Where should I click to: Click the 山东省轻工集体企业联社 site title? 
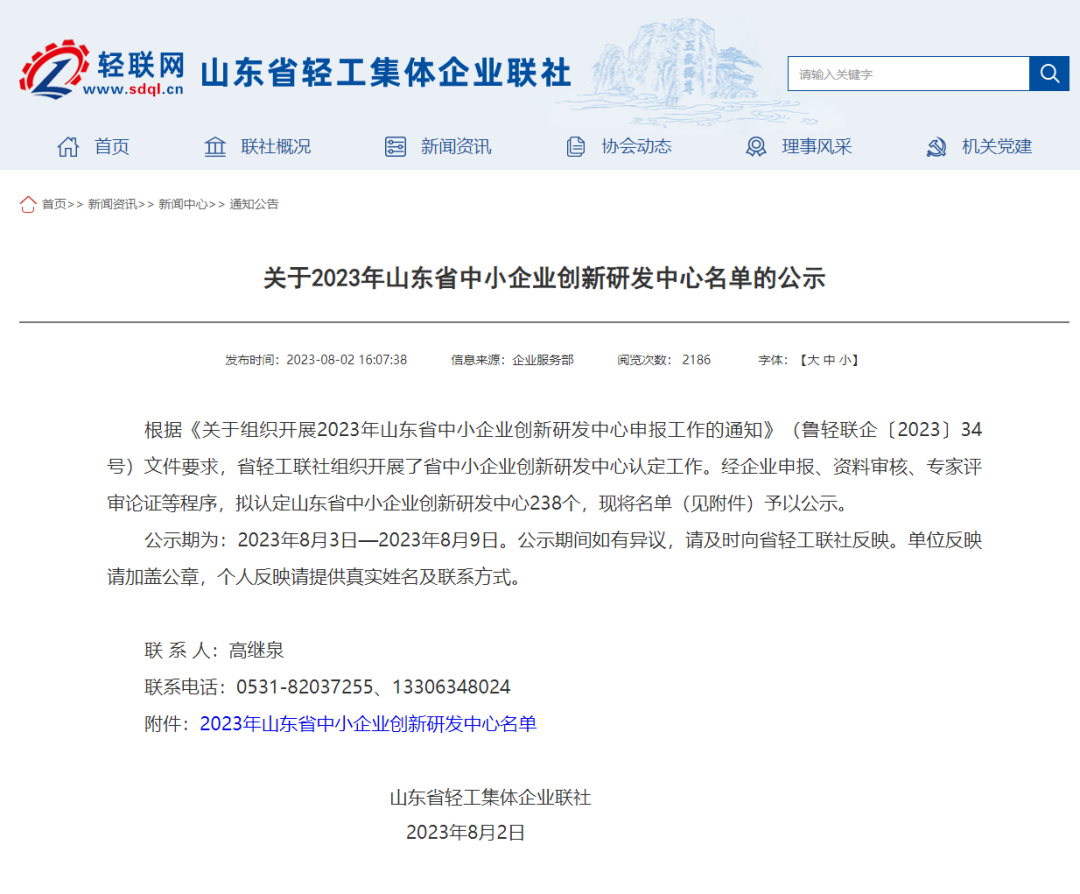coord(386,73)
